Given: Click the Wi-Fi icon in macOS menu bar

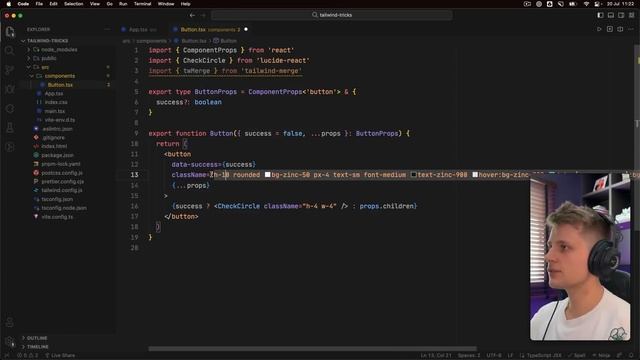Looking at the screenshot, I should pos(586,4).
